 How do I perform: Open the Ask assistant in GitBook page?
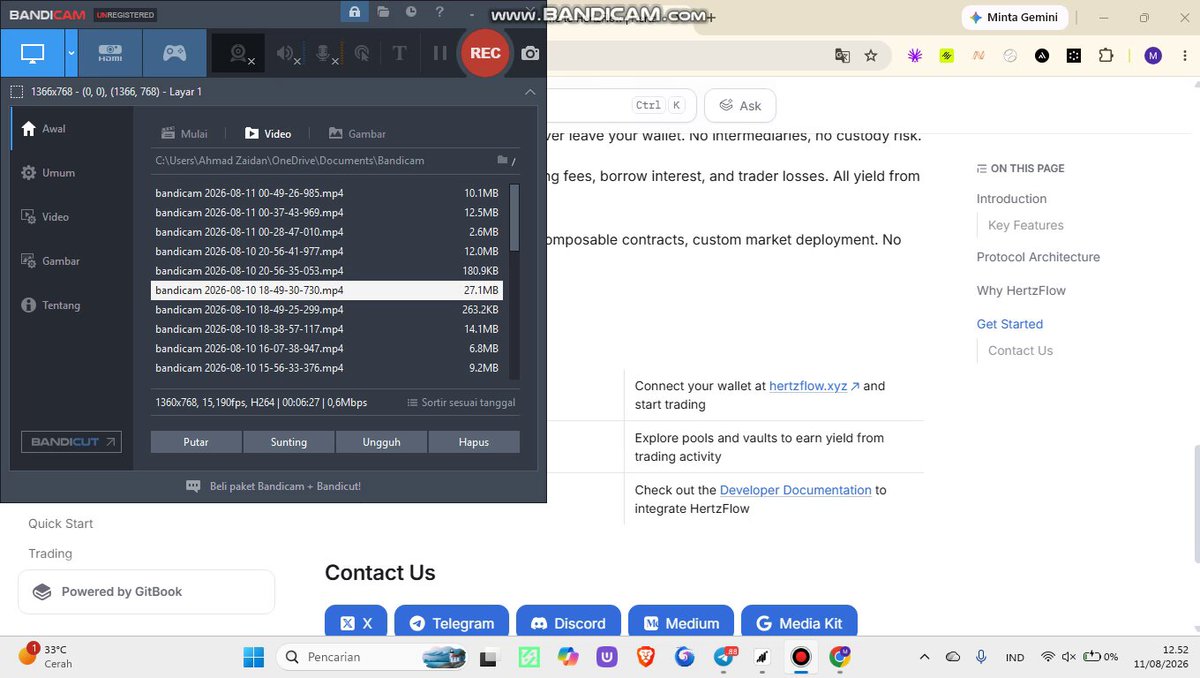click(x=740, y=105)
